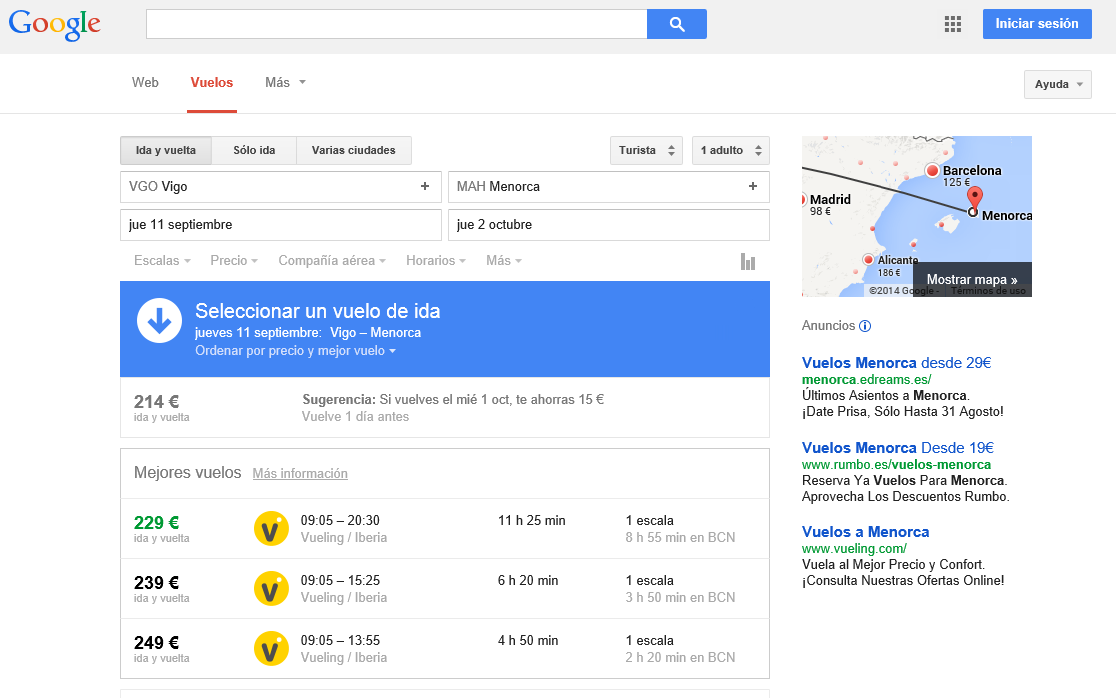The width and height of the screenshot is (1116, 698).
Task: Switch to the Web tab
Action: 145,83
